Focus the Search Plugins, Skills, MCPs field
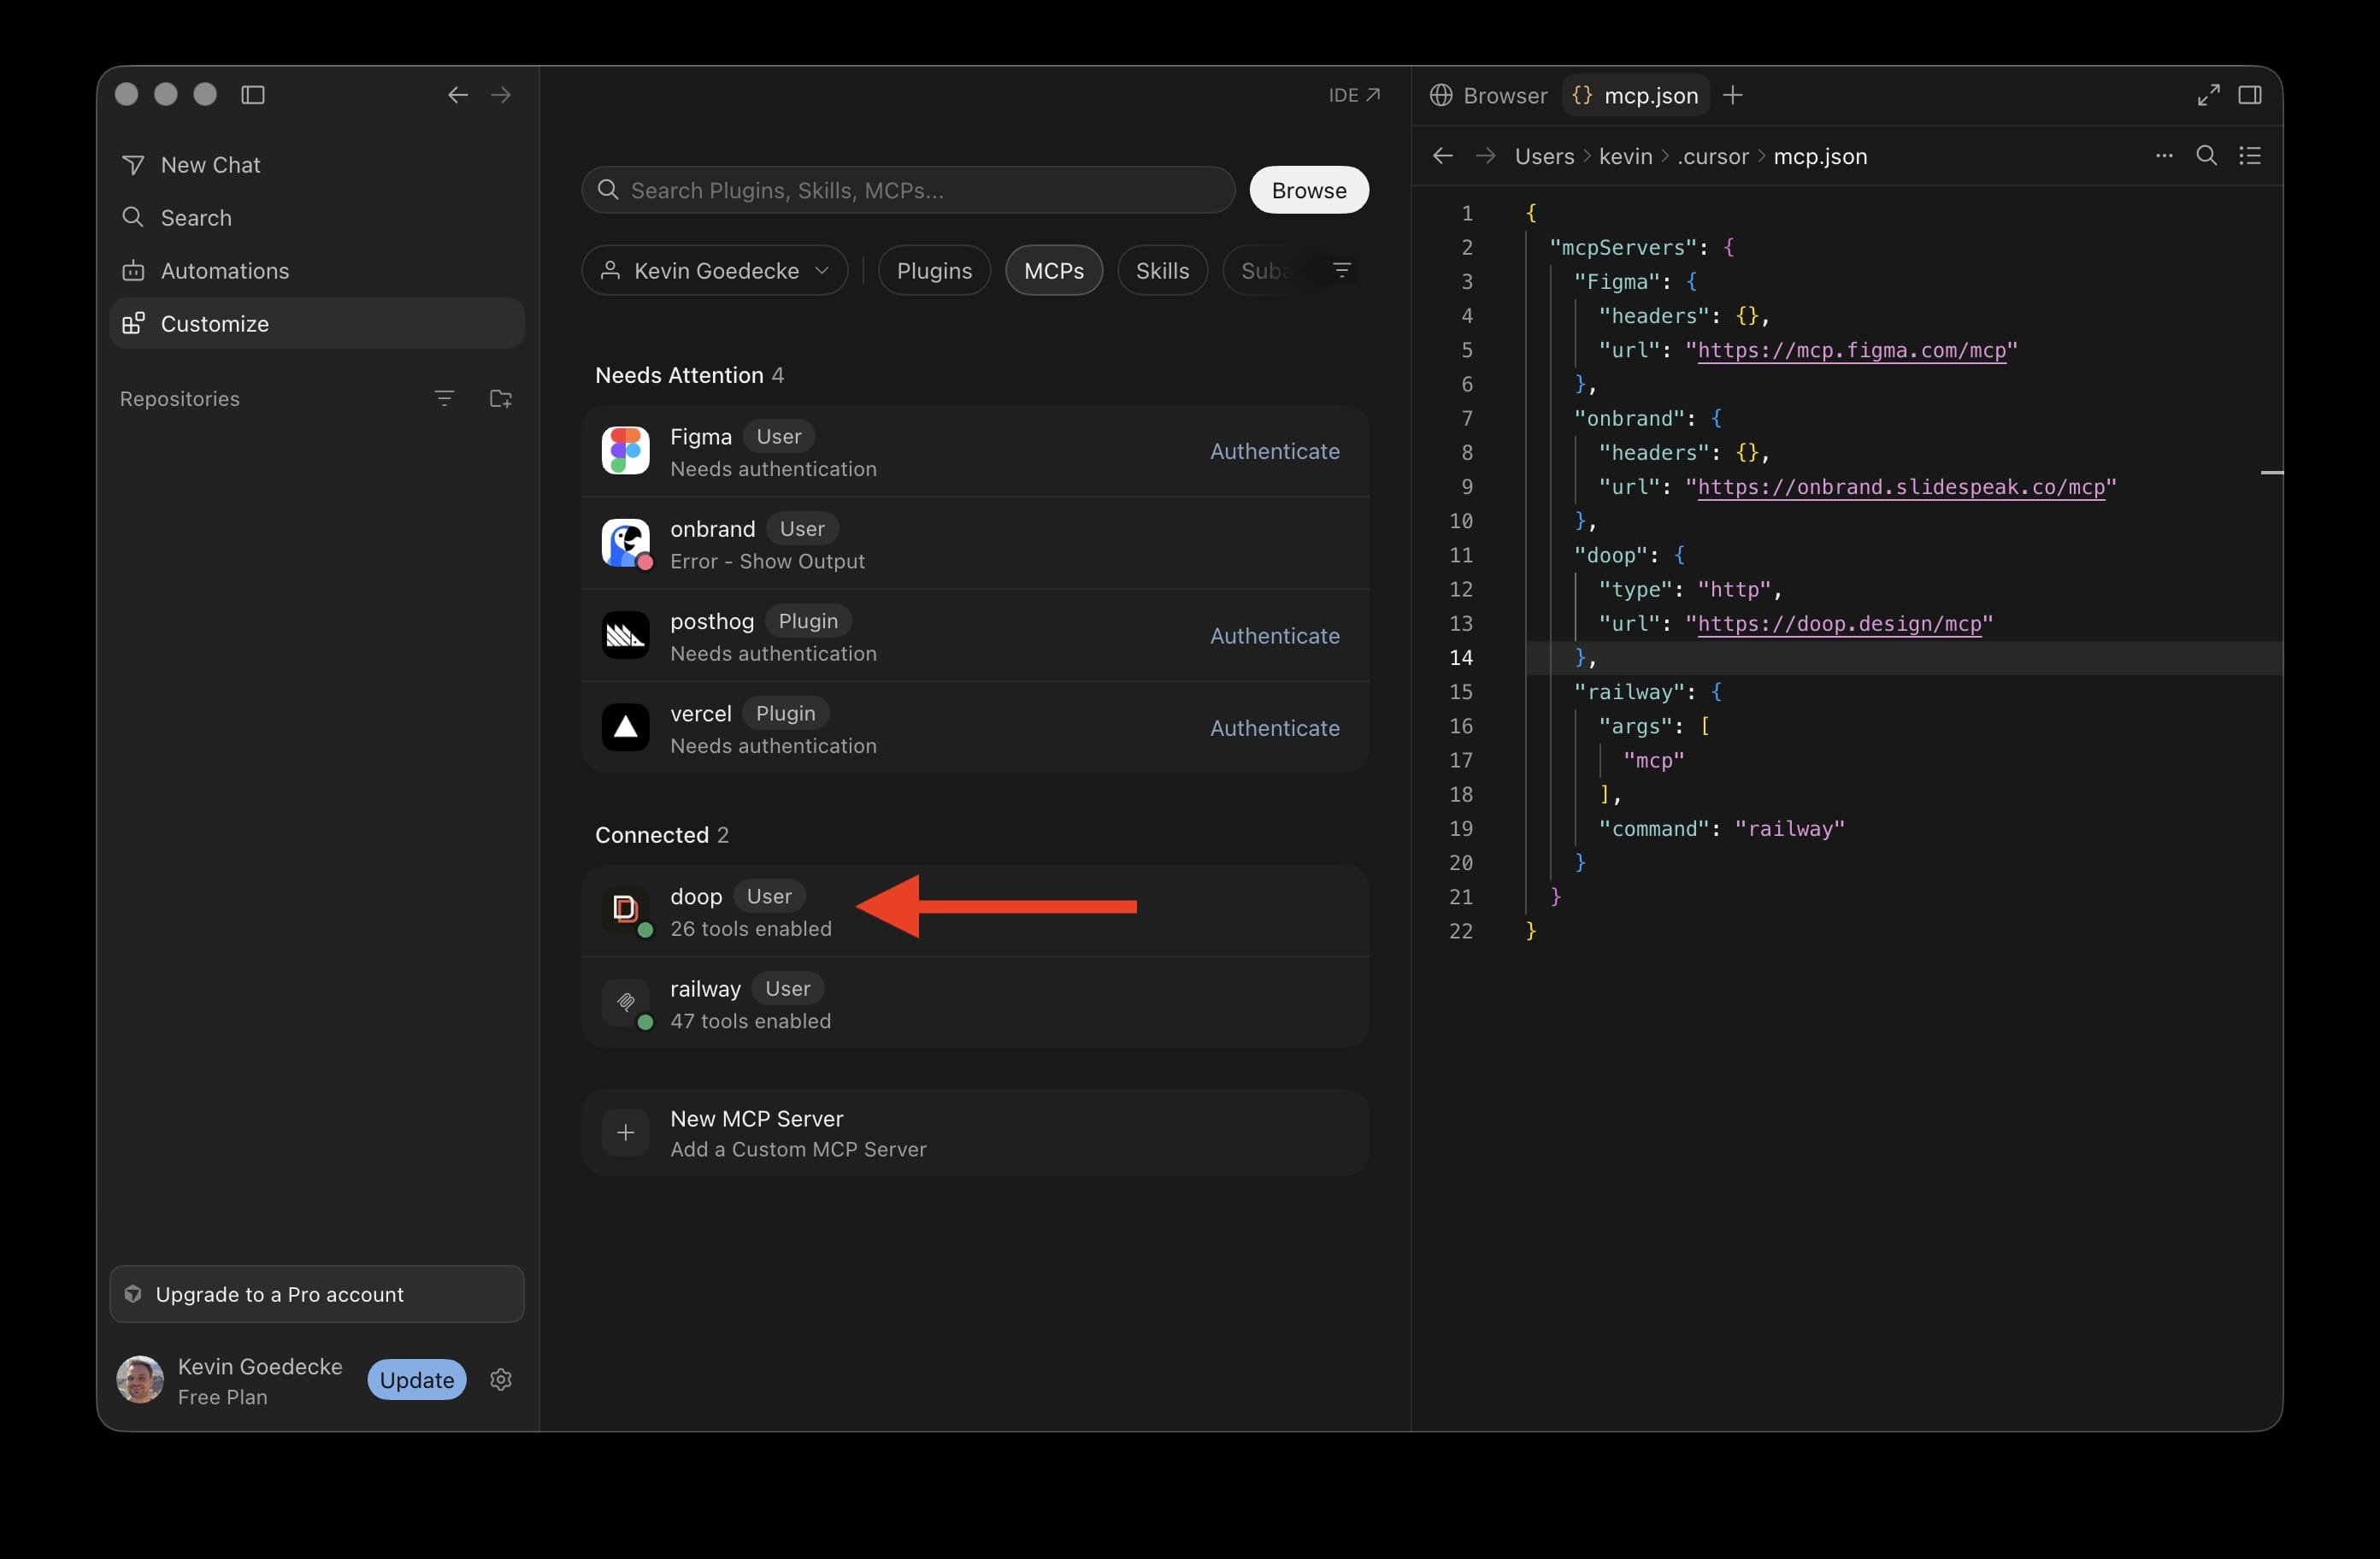2380x1559 pixels. [x=908, y=190]
